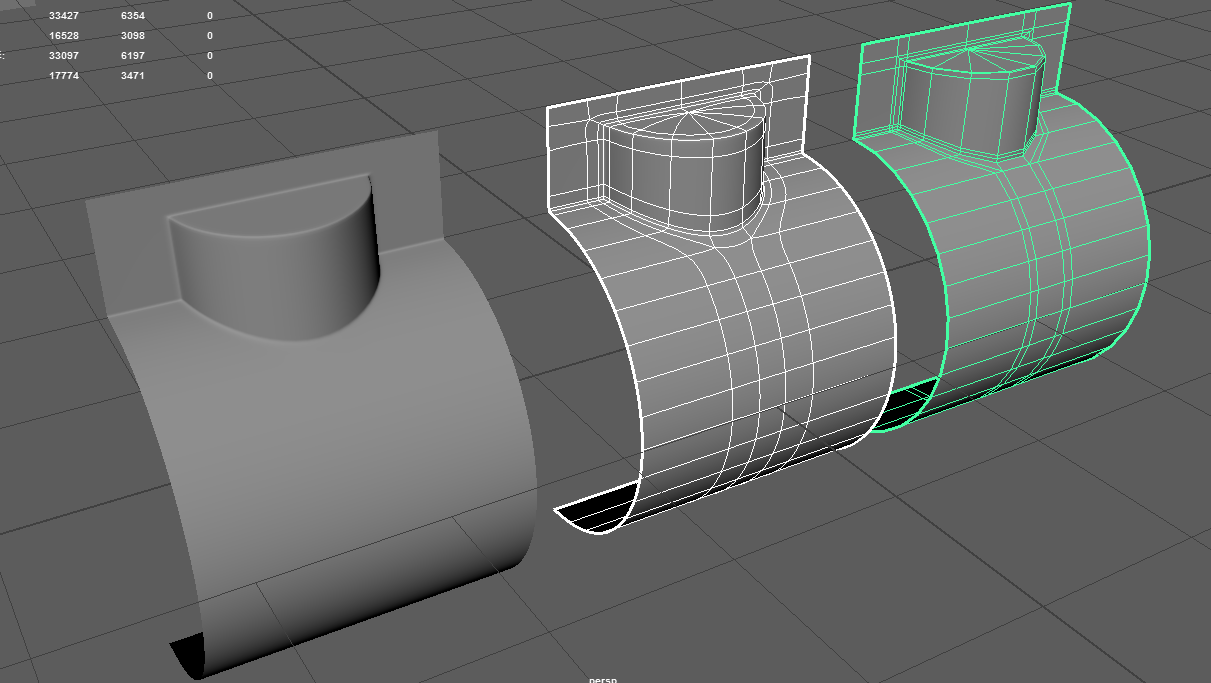Click the value 3098 in the HUD
The width and height of the screenshot is (1211, 683).
pos(133,36)
